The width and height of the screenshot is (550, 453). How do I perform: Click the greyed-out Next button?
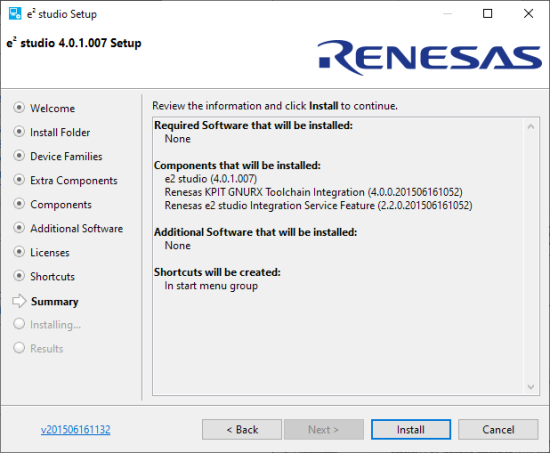[x=324, y=429]
